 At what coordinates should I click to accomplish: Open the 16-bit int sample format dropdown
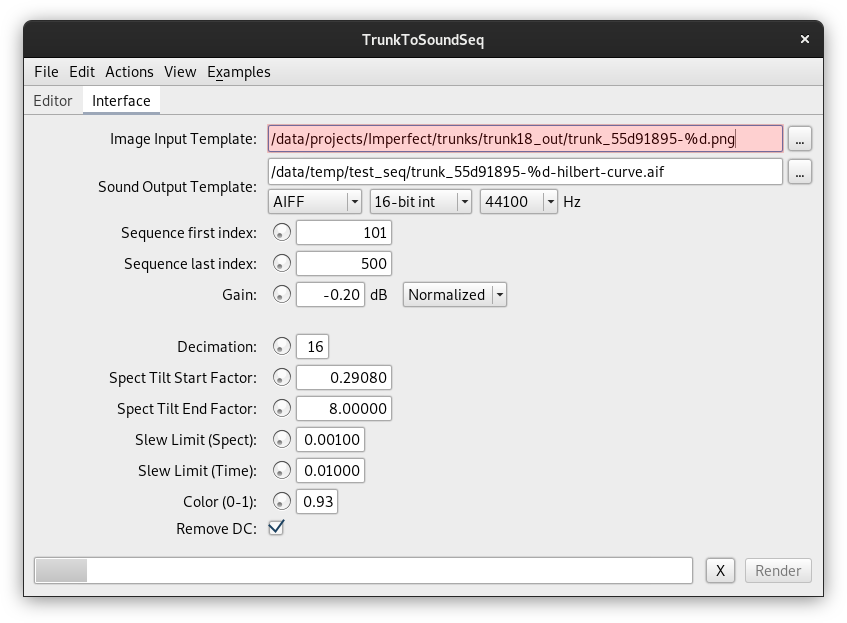(420, 202)
